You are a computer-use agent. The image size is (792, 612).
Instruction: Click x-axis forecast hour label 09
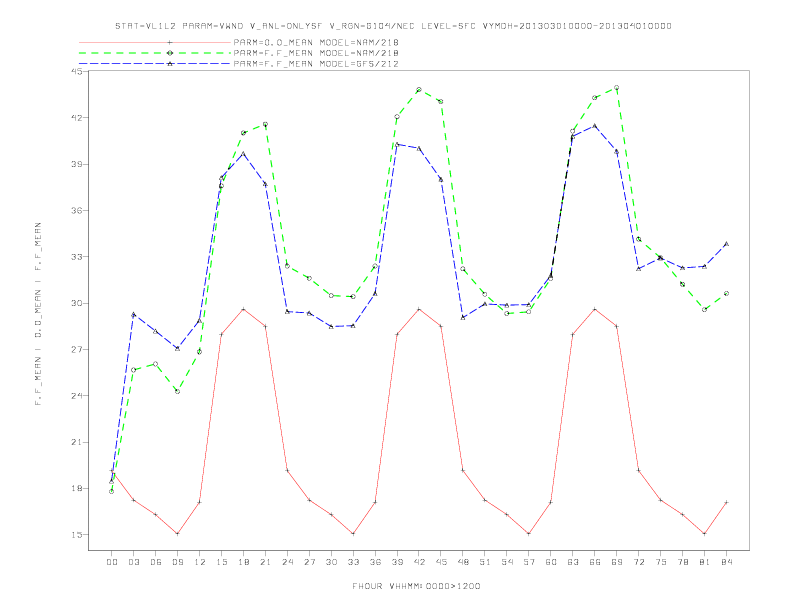(x=177, y=562)
